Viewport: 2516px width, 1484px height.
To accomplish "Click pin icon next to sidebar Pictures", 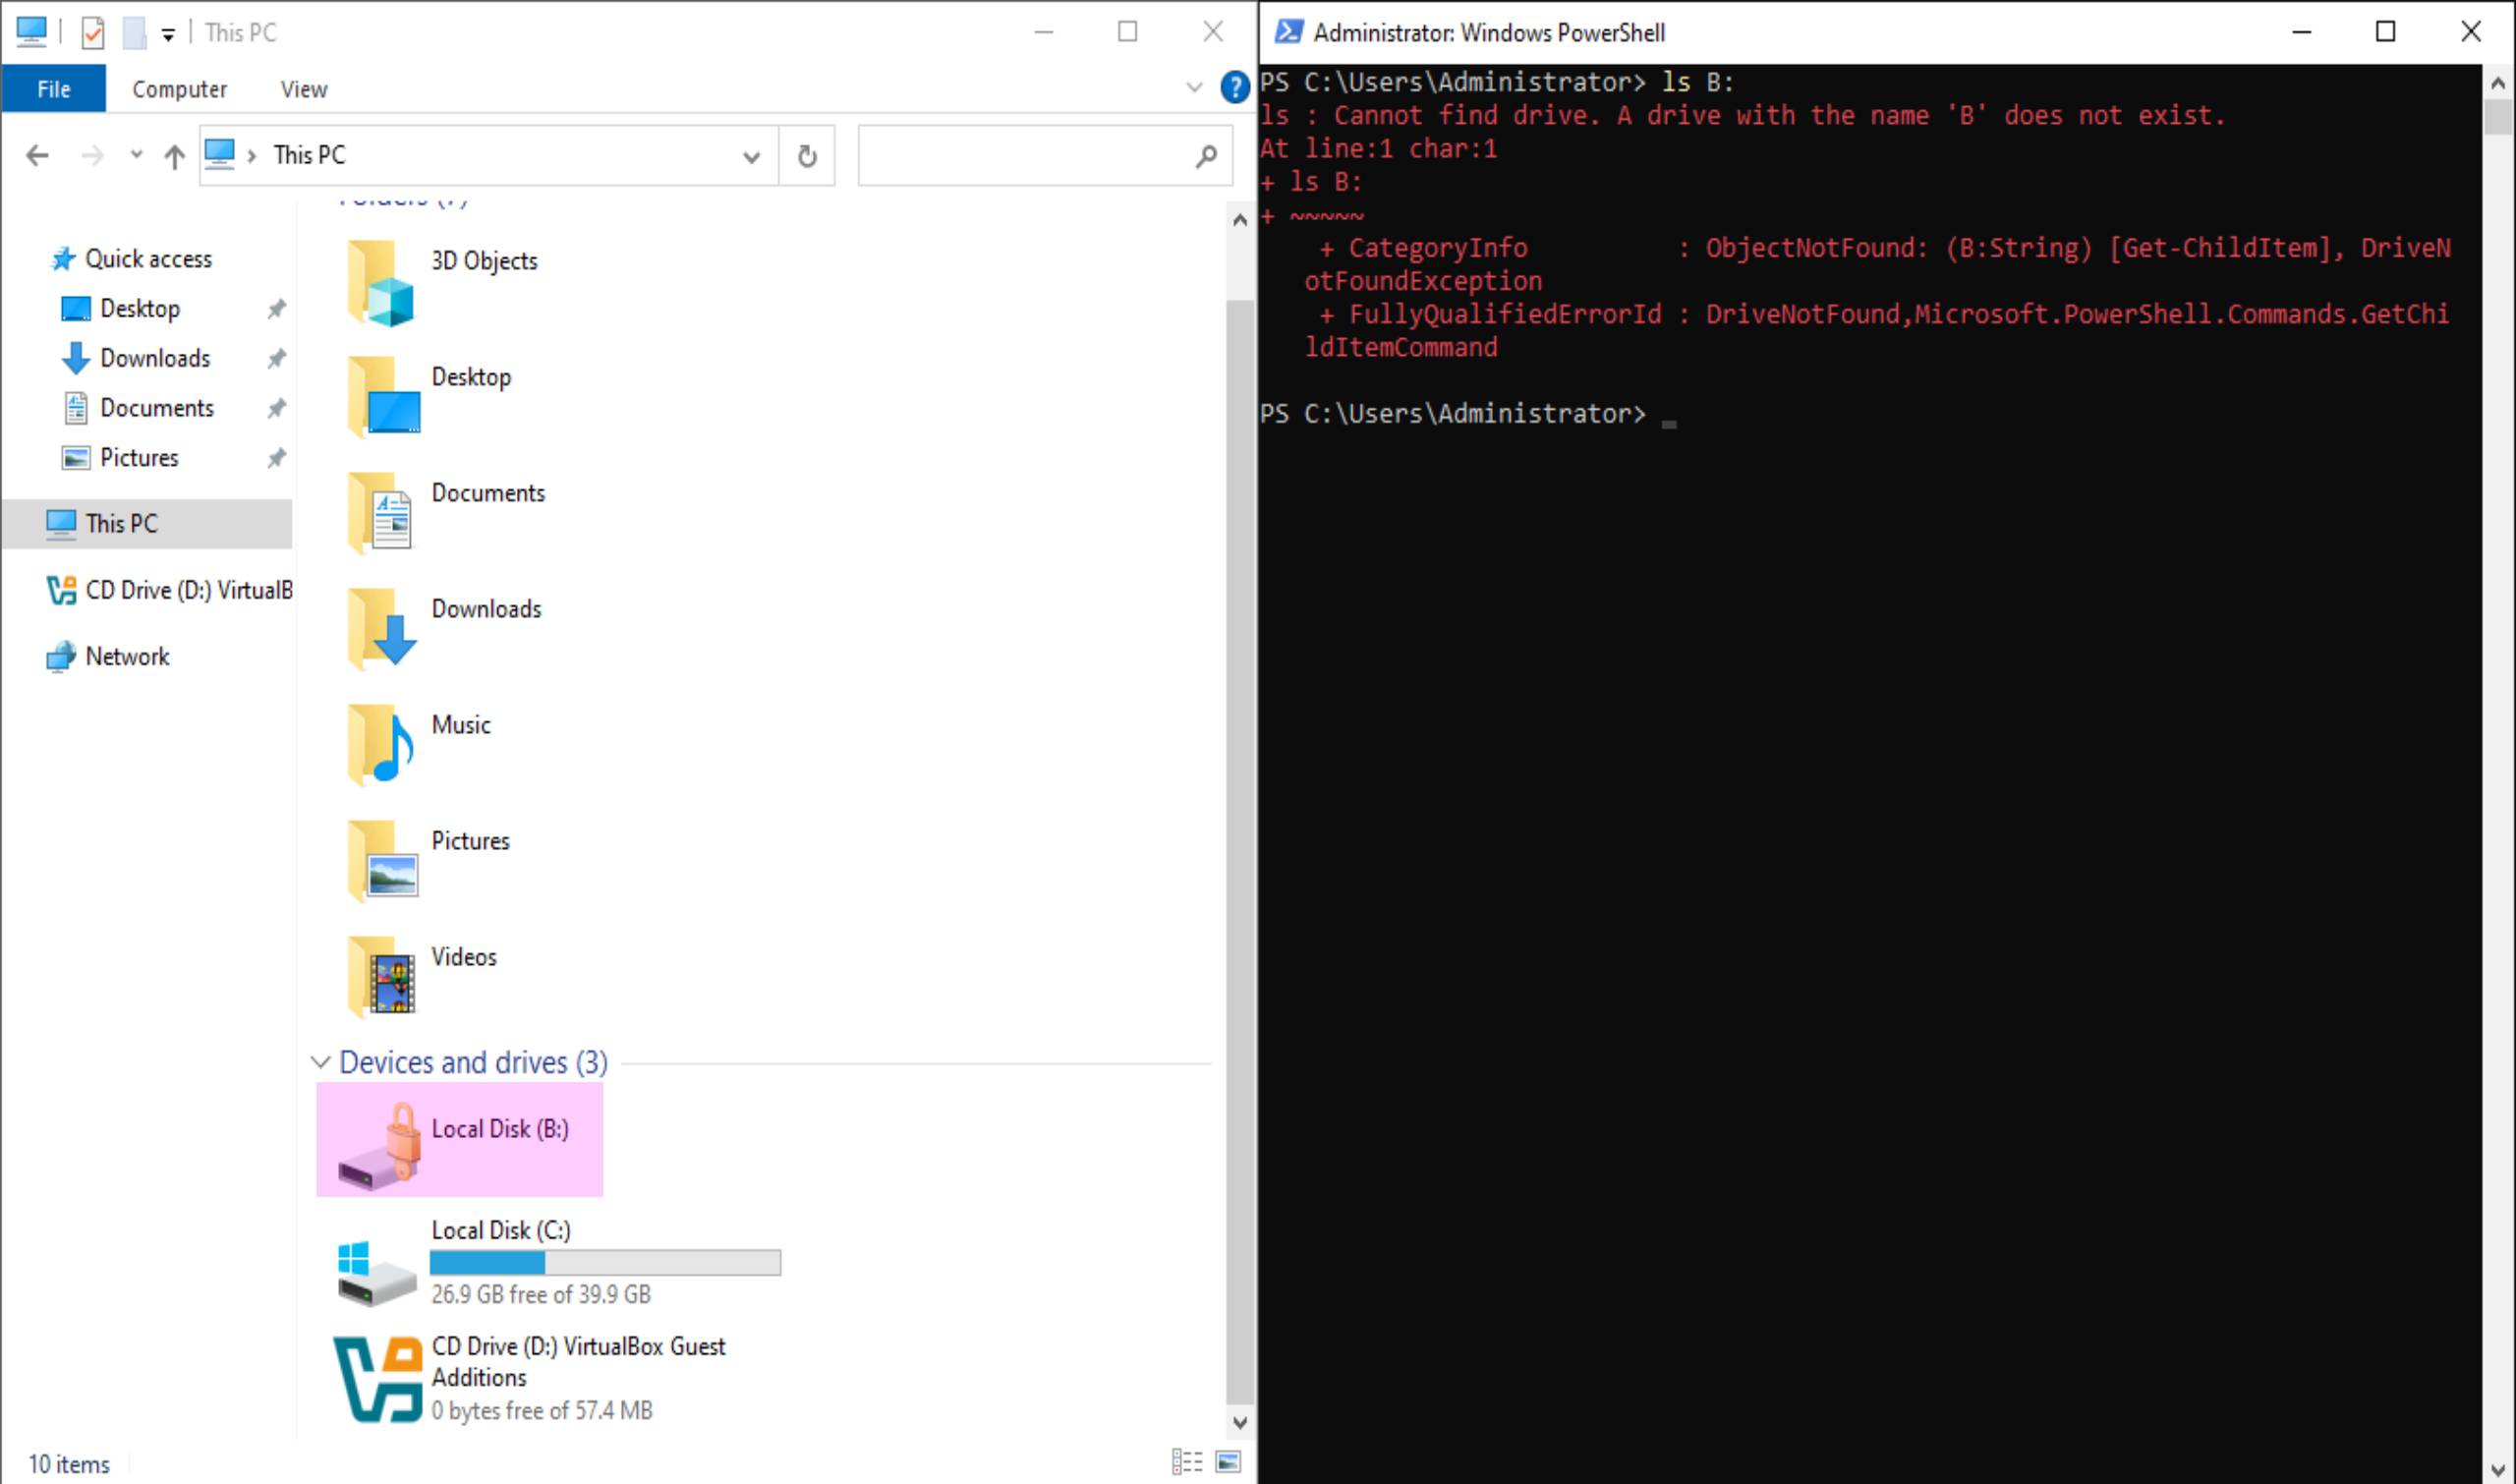I will tap(277, 458).
